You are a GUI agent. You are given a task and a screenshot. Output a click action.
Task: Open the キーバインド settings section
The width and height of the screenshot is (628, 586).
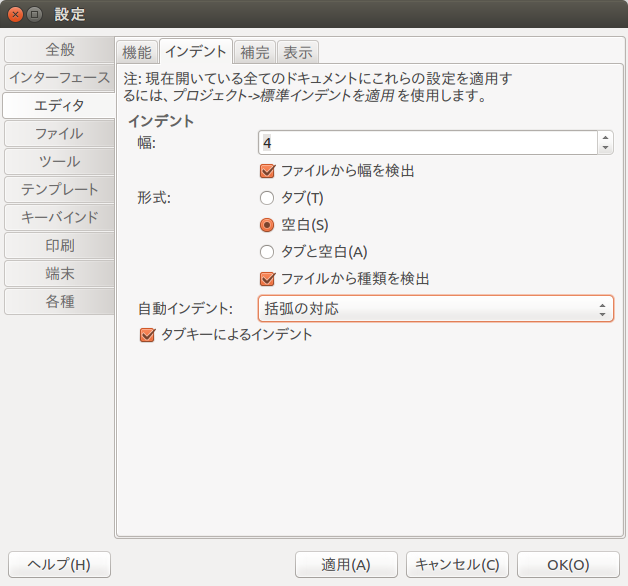pos(59,217)
